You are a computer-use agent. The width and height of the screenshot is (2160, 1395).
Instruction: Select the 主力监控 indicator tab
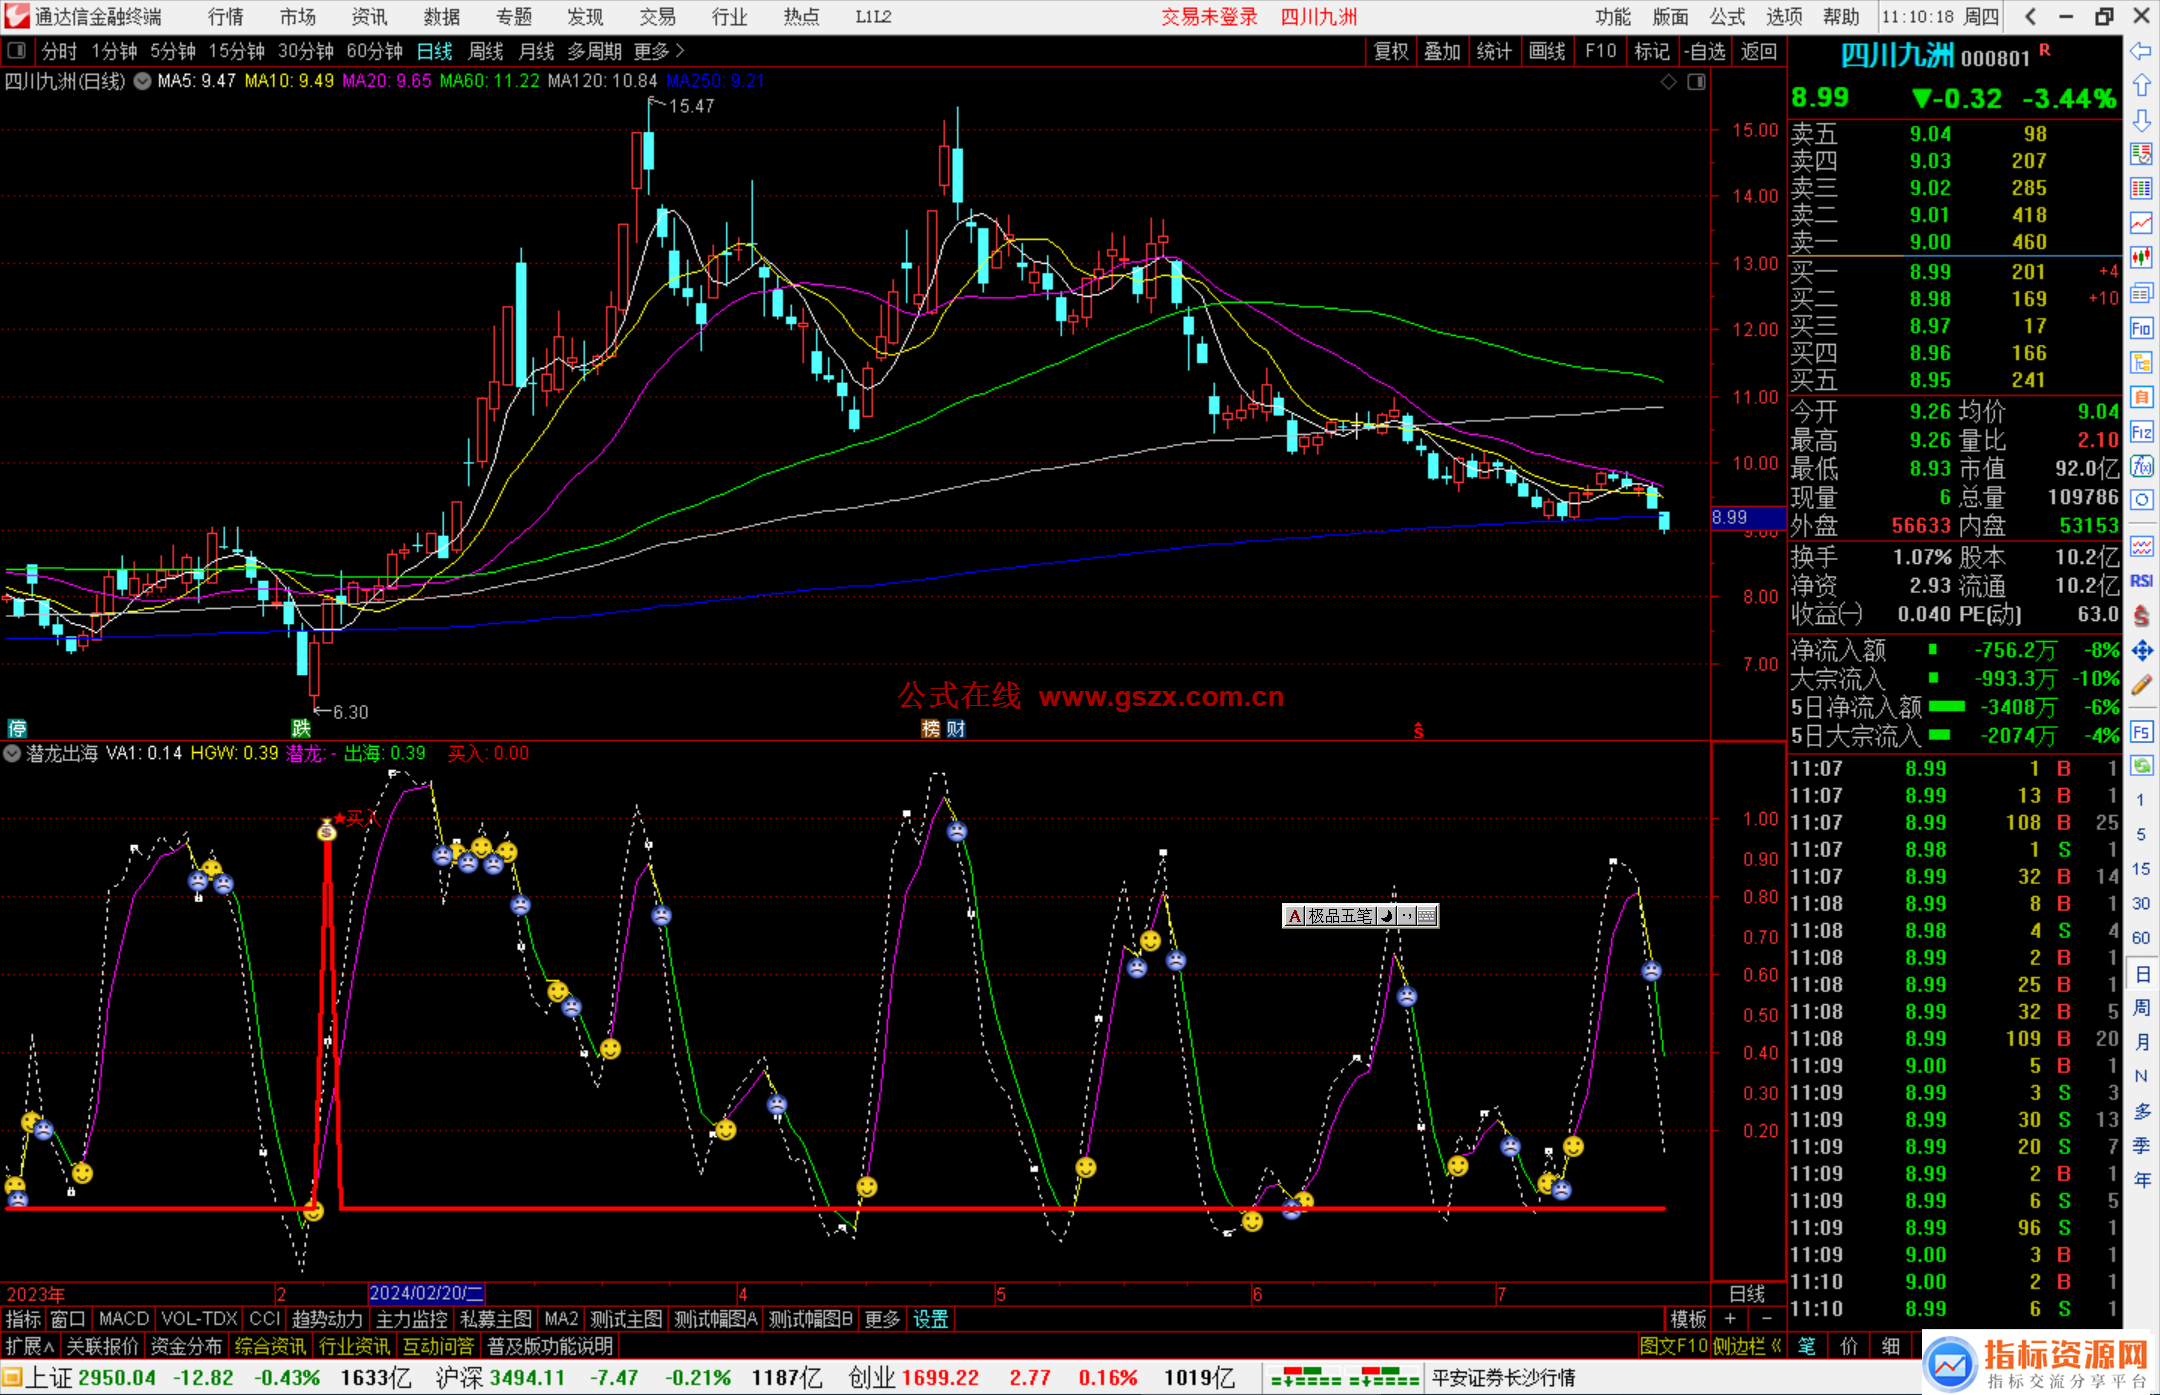(411, 1319)
